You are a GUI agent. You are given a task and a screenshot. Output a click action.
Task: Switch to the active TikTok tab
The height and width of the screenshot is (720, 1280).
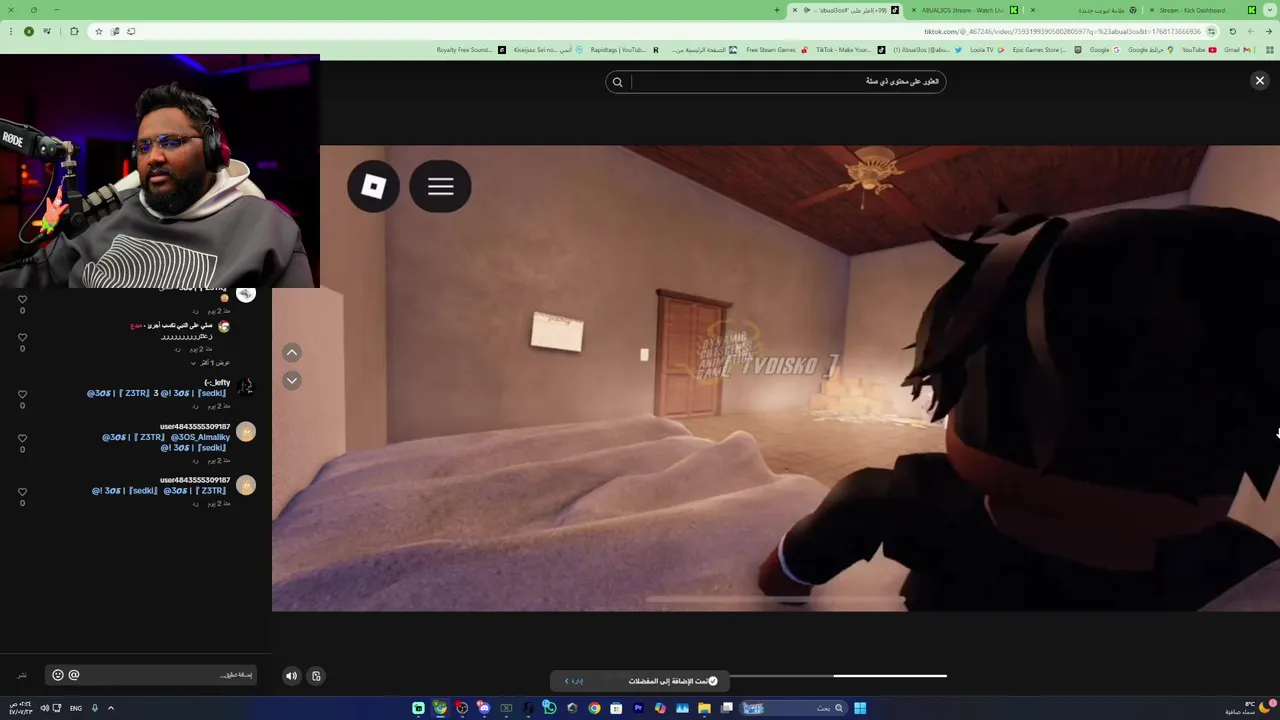tap(845, 10)
